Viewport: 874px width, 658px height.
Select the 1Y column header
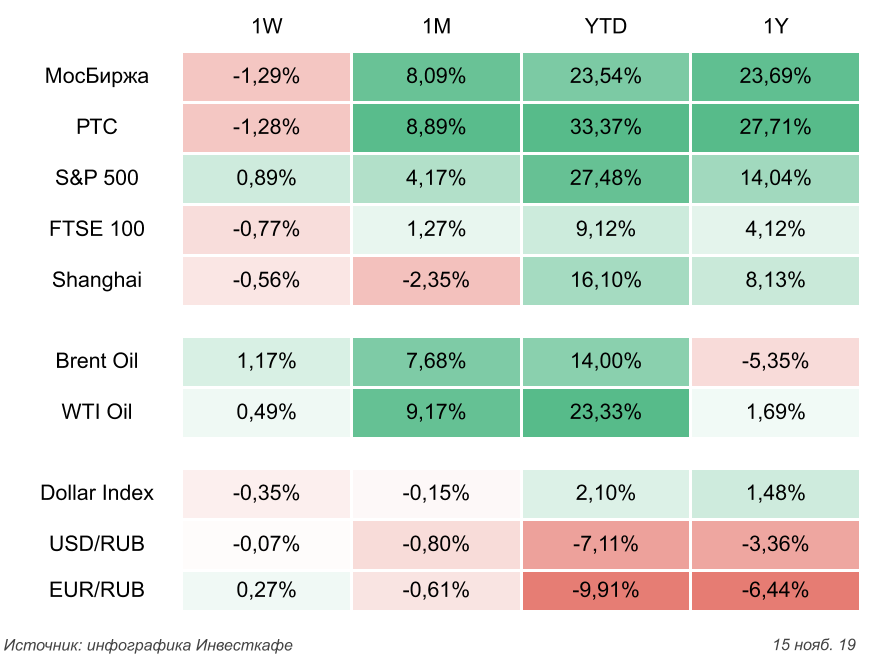pos(775,27)
